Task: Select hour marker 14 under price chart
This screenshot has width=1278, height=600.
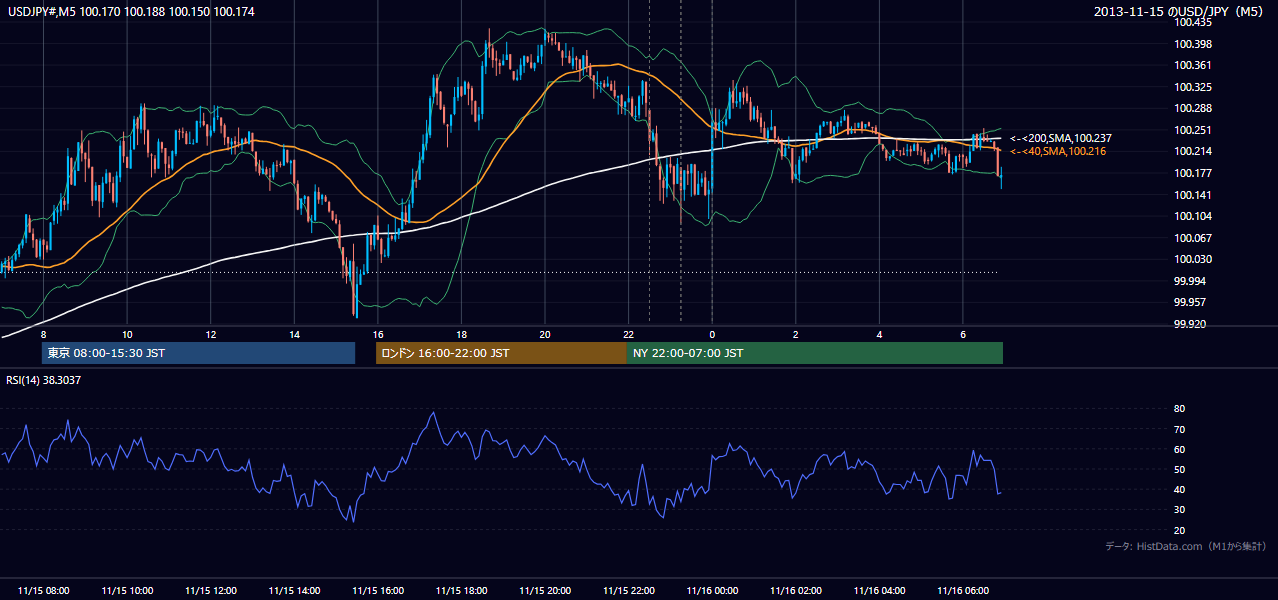Action: pos(294,334)
